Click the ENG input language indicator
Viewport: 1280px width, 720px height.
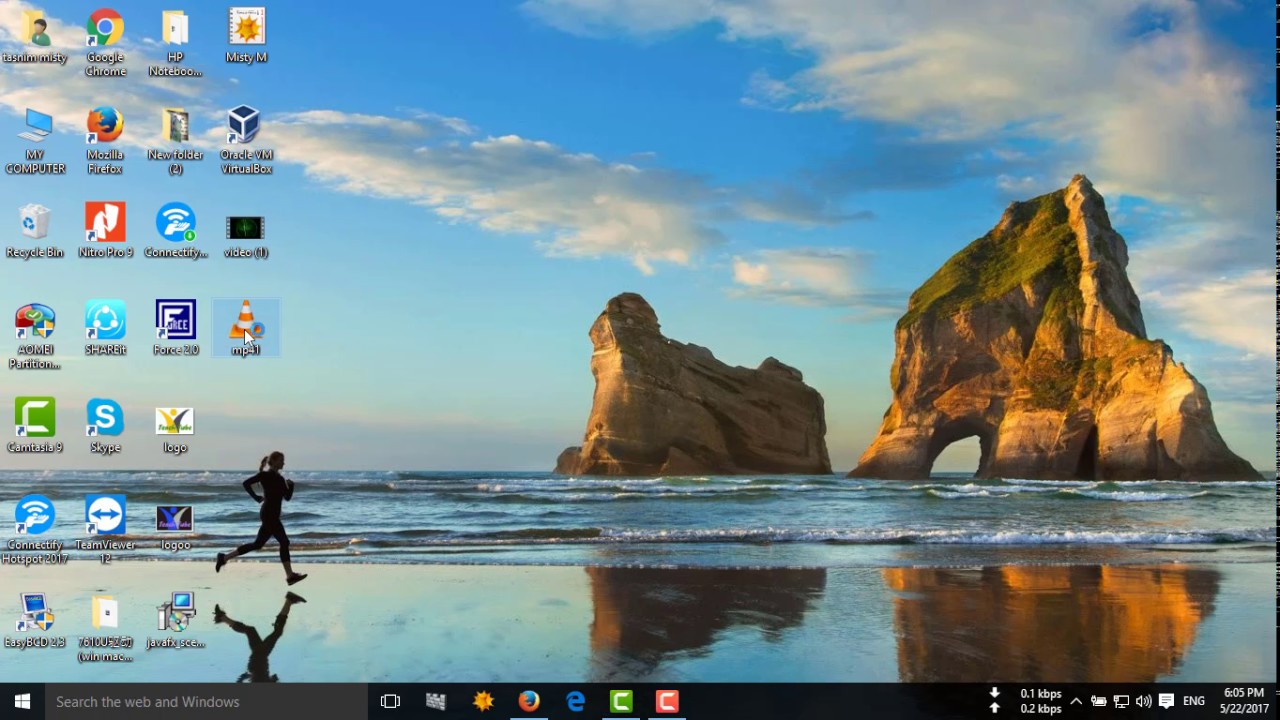pos(1194,701)
